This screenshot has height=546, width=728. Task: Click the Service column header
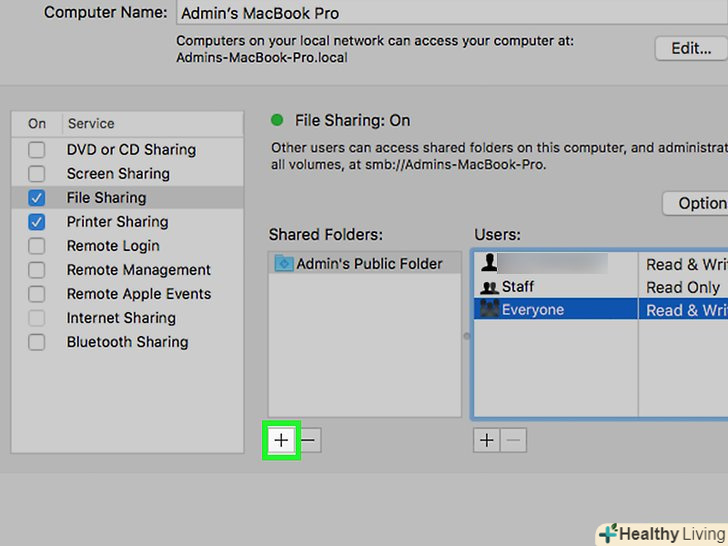[x=152, y=124]
